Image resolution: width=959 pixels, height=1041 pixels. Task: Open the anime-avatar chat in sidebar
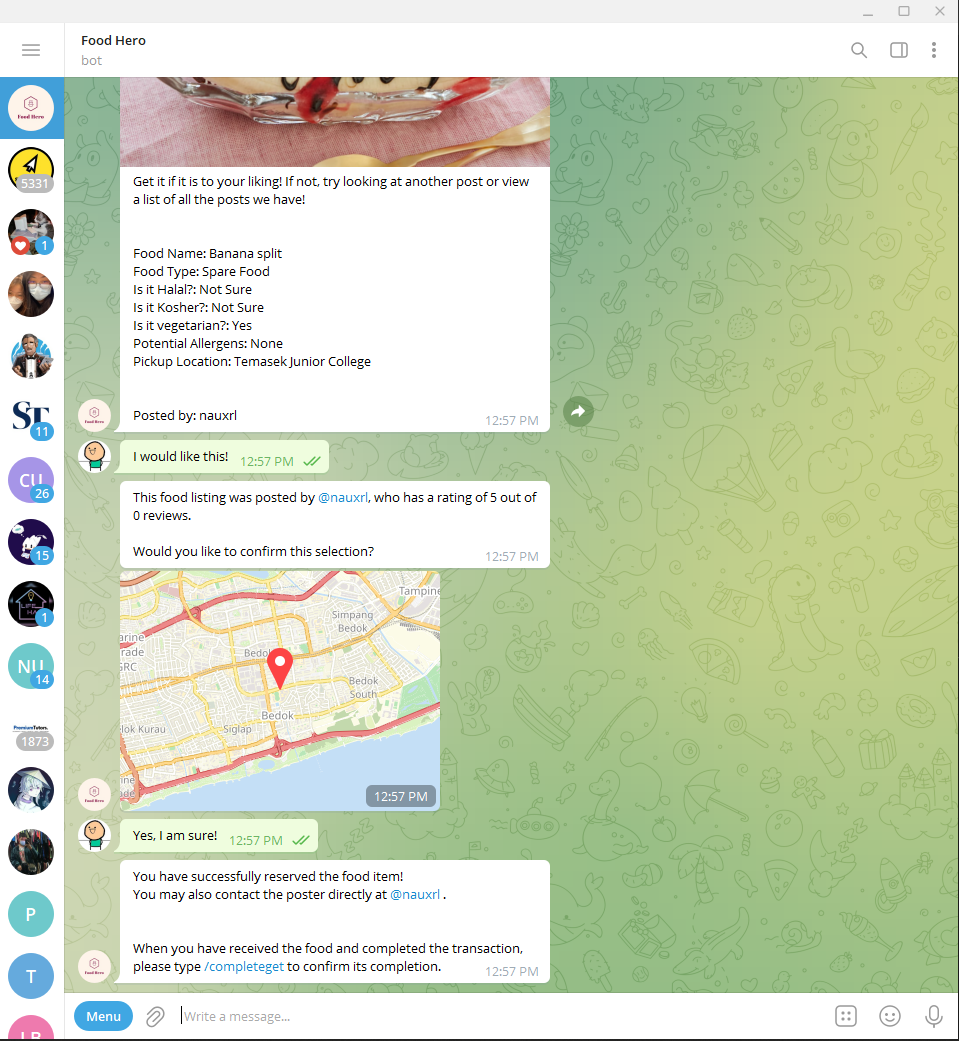pyautogui.click(x=31, y=790)
